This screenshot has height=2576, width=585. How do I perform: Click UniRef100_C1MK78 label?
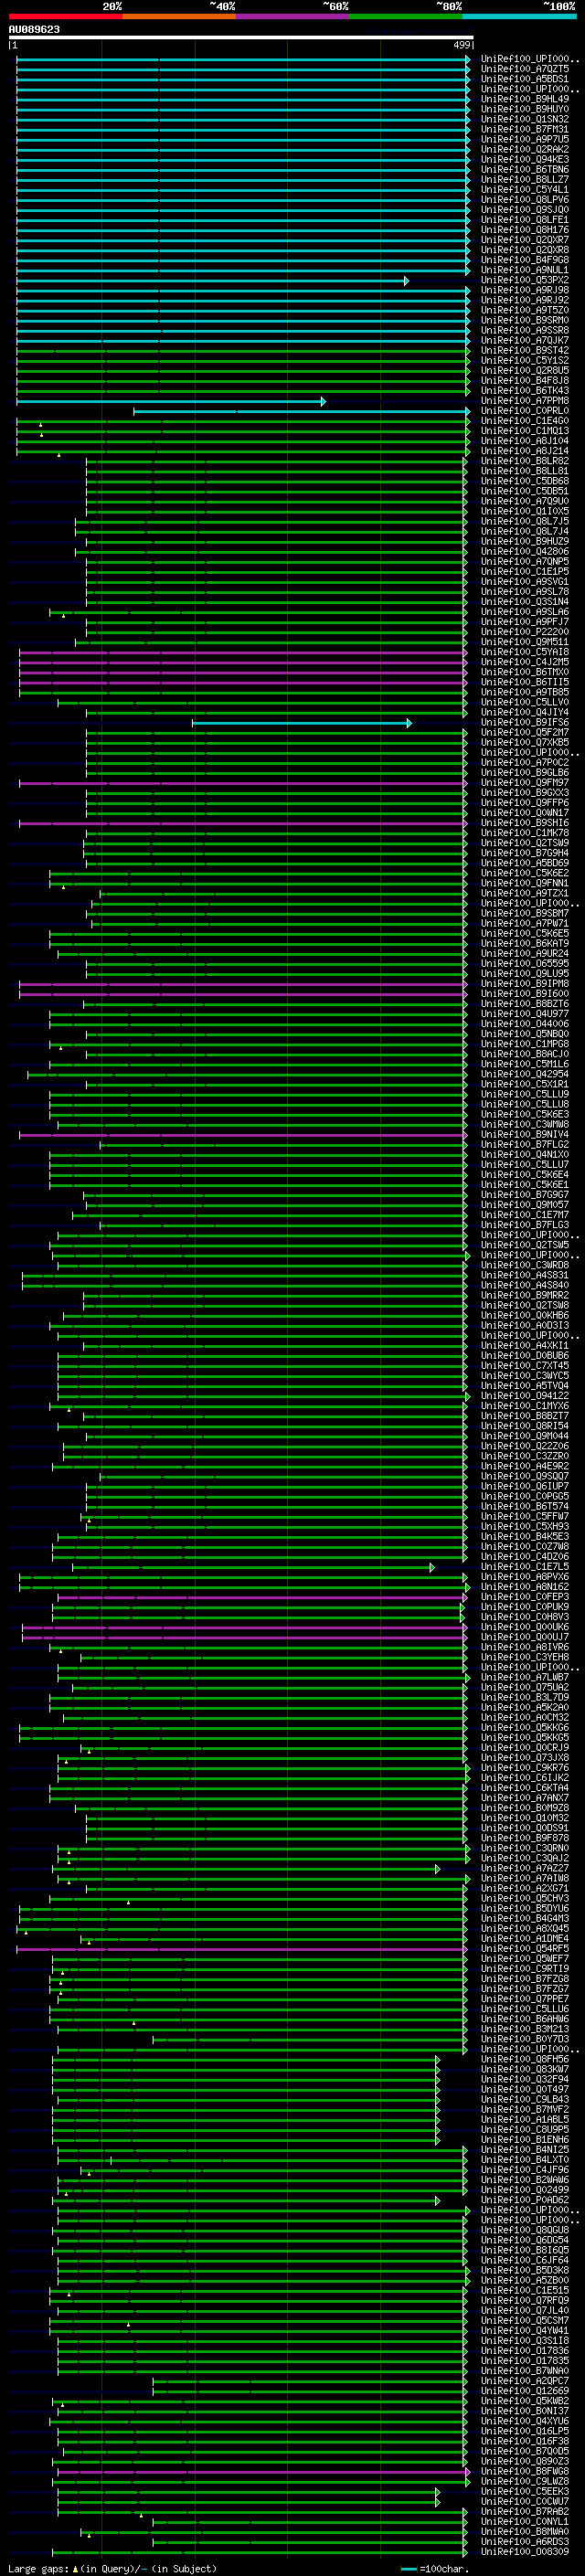click(525, 833)
